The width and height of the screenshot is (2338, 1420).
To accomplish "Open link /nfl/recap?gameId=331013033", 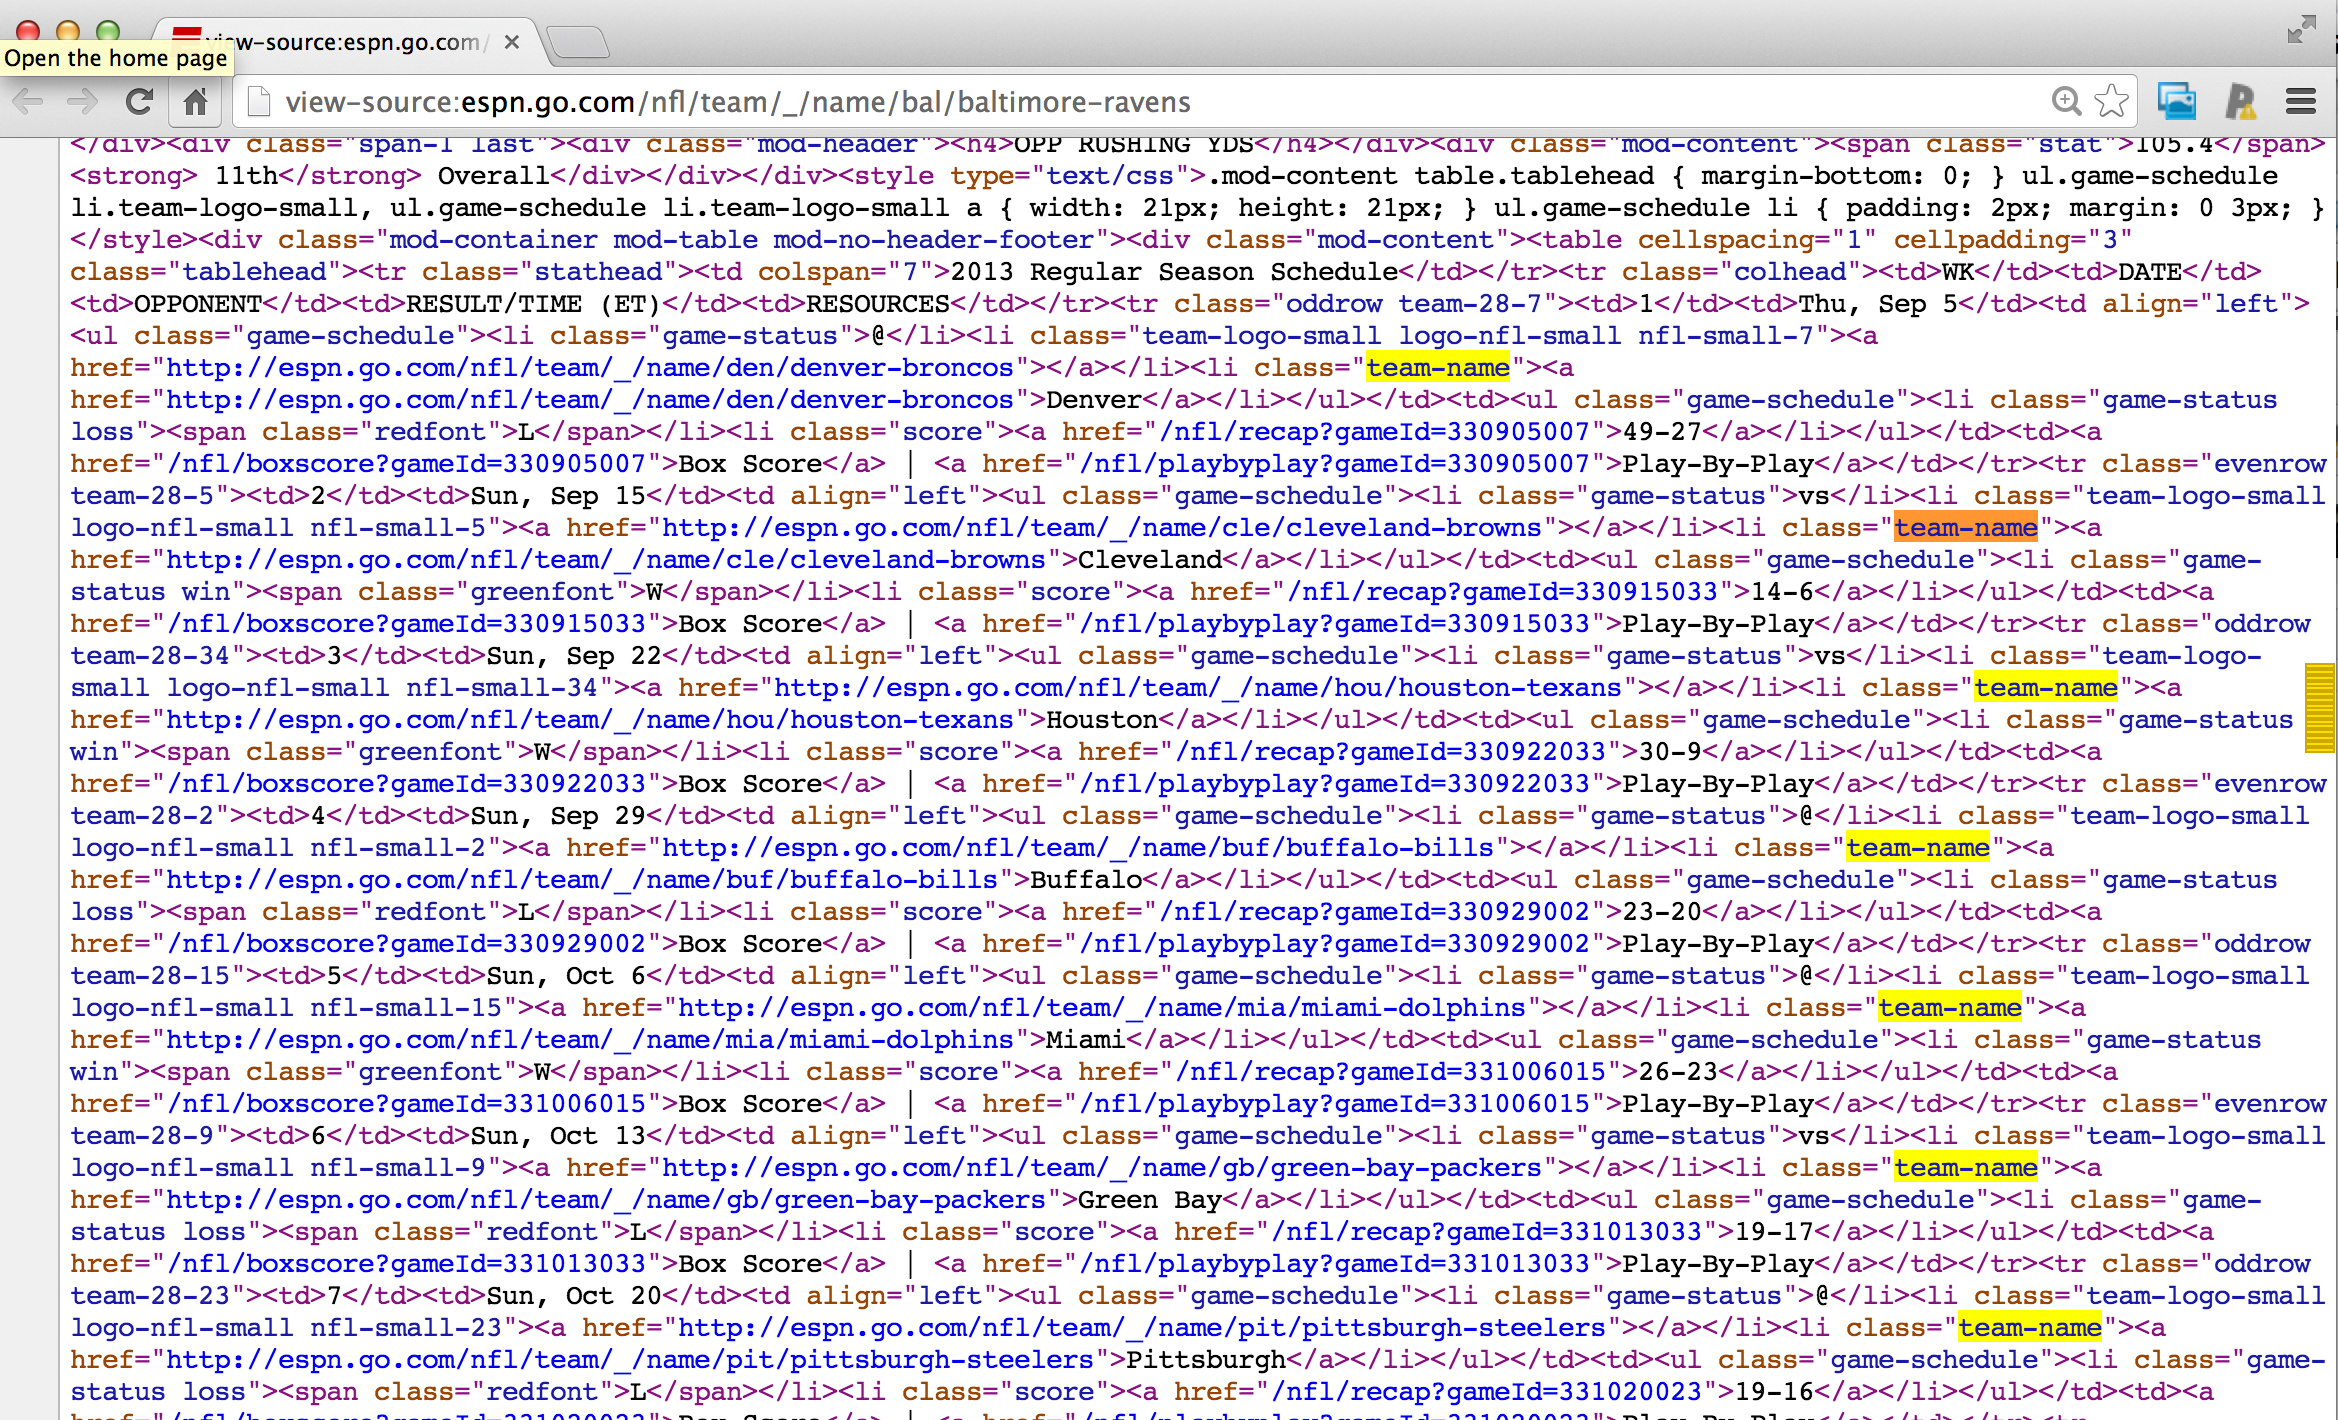I will [x=1486, y=1232].
